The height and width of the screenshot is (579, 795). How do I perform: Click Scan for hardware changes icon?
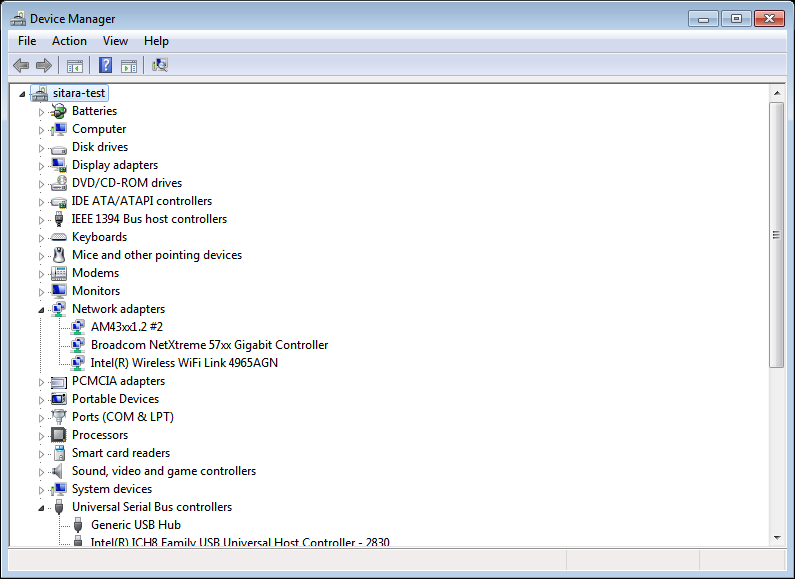click(160, 65)
